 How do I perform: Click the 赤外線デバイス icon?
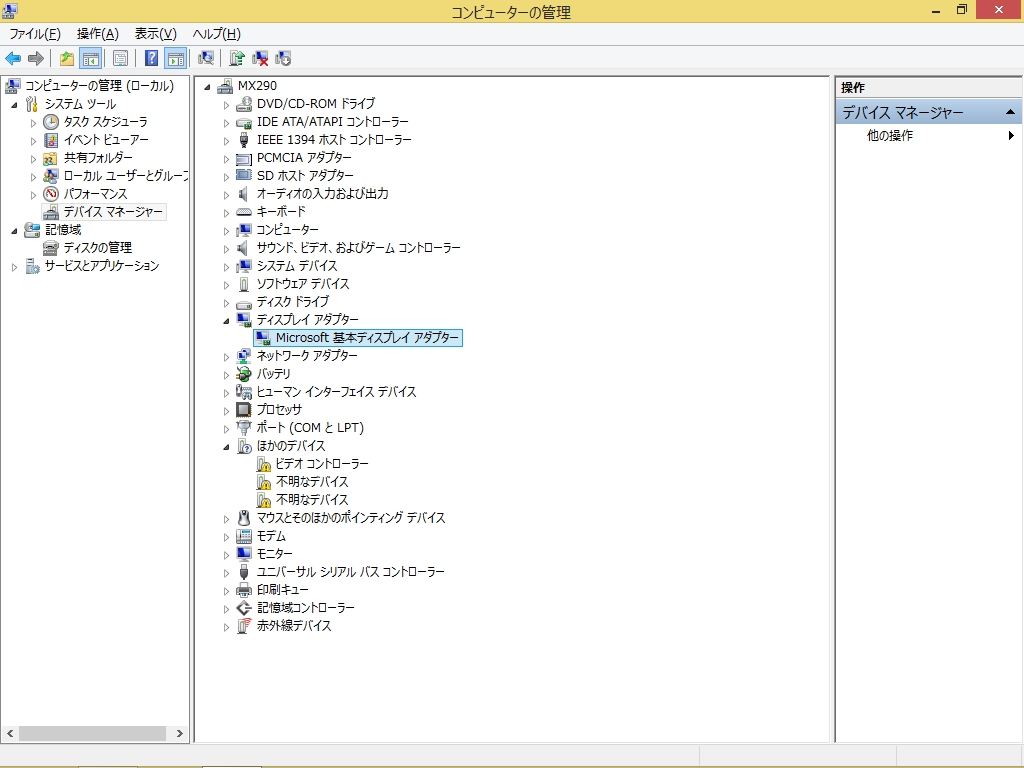[x=244, y=626]
